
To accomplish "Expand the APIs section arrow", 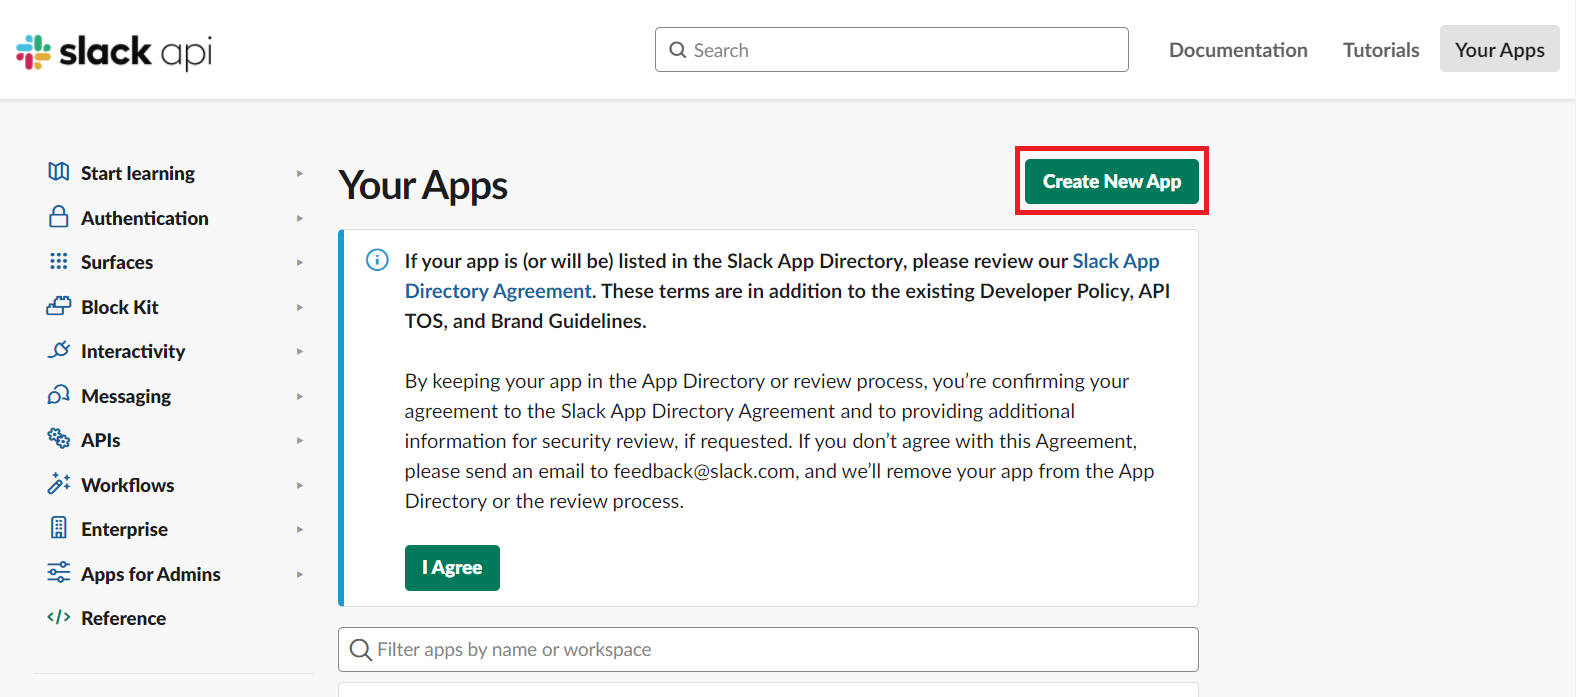I will 300,440.
